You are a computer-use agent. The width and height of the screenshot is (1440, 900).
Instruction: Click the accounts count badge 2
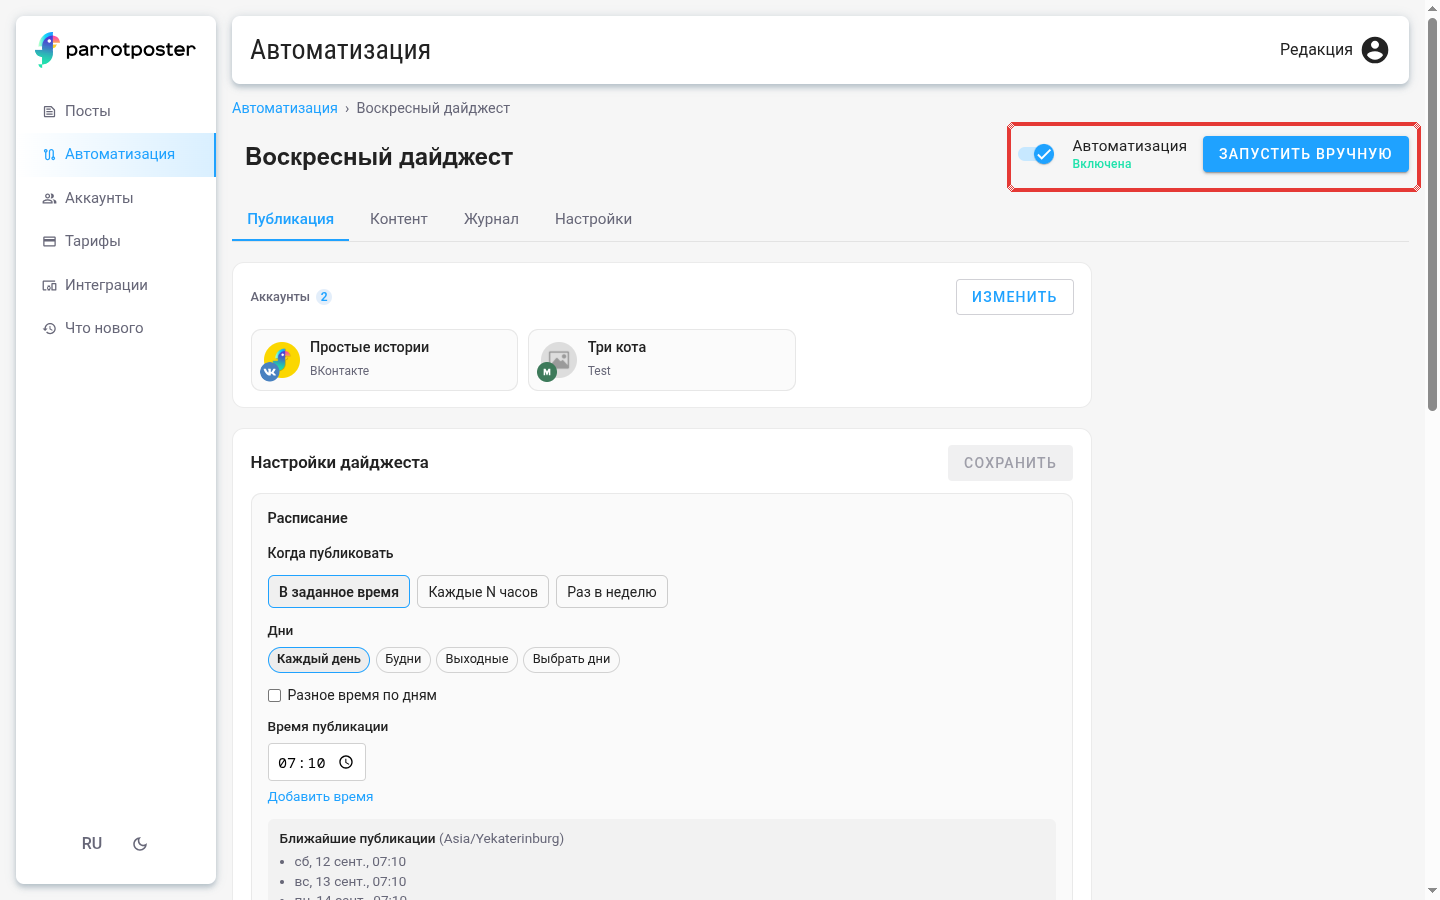324,297
